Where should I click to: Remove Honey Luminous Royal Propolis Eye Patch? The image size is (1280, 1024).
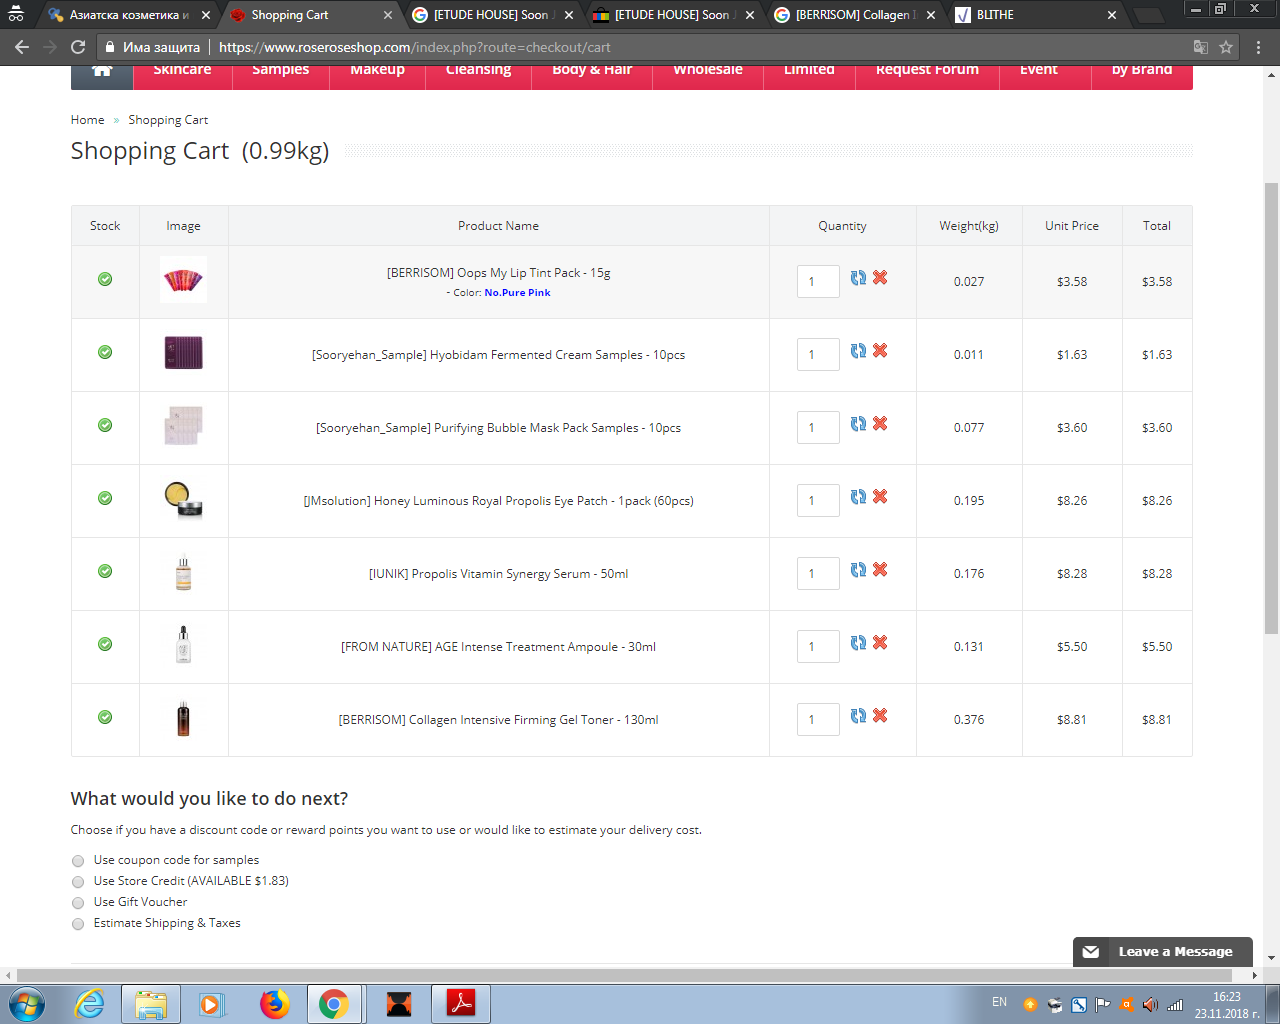click(x=880, y=497)
